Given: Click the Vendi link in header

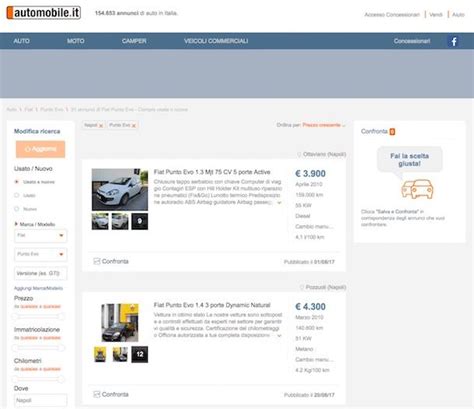Looking at the screenshot, I should 436,15.
